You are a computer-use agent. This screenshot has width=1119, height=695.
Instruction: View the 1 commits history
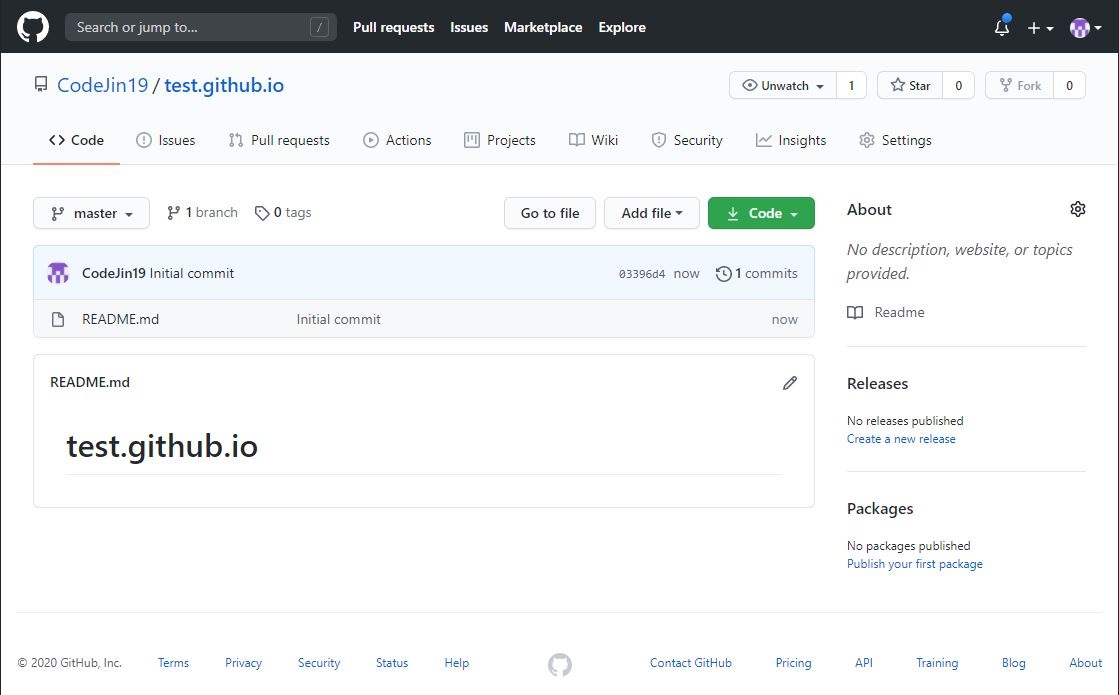click(756, 273)
